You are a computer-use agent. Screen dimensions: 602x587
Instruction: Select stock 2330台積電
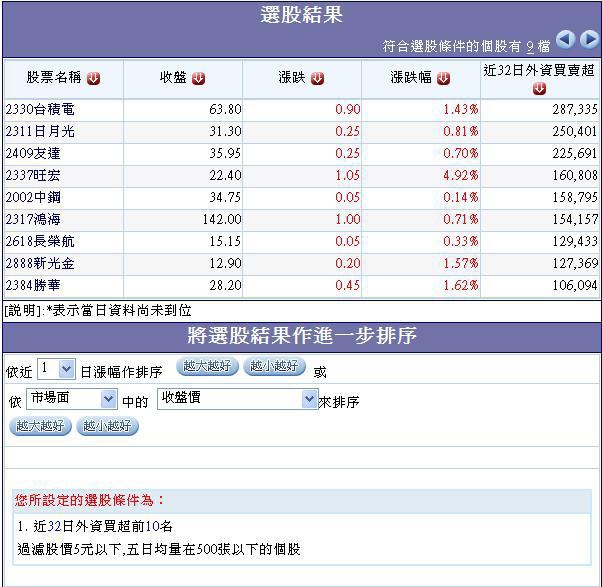[40, 110]
